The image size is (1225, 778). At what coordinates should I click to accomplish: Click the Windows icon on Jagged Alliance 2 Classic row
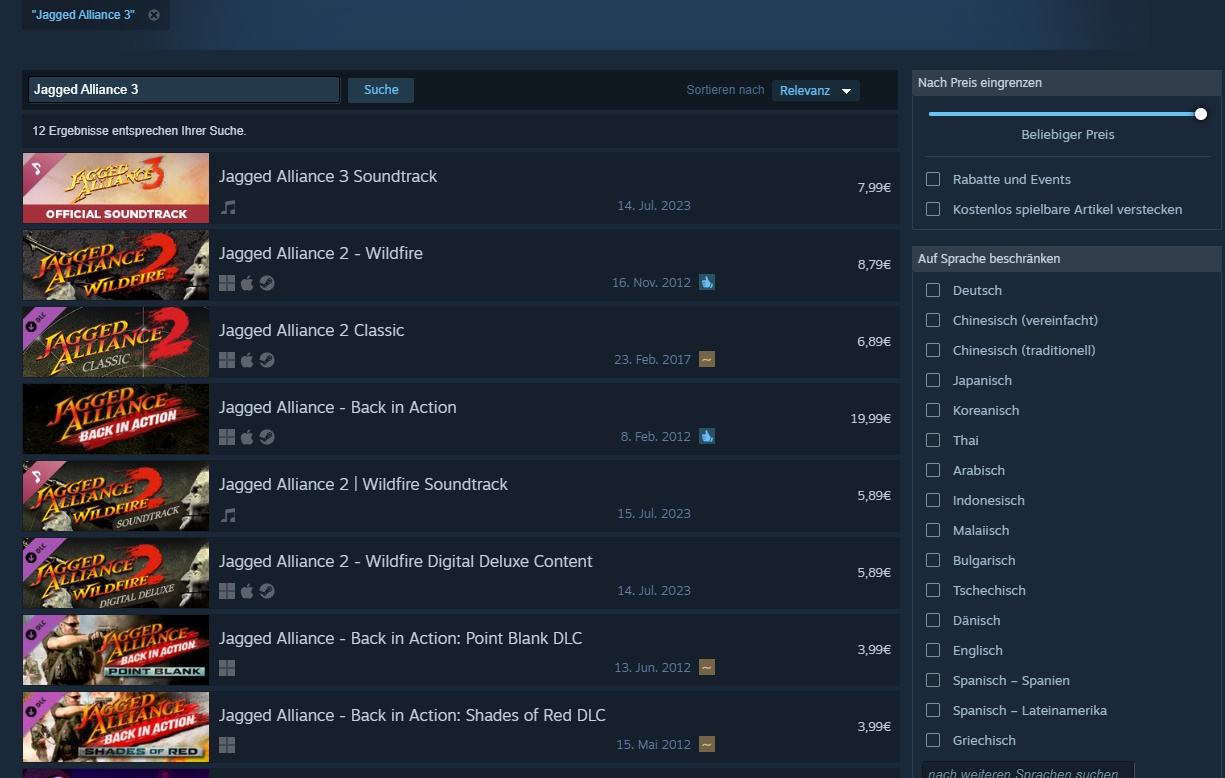[x=227, y=360]
